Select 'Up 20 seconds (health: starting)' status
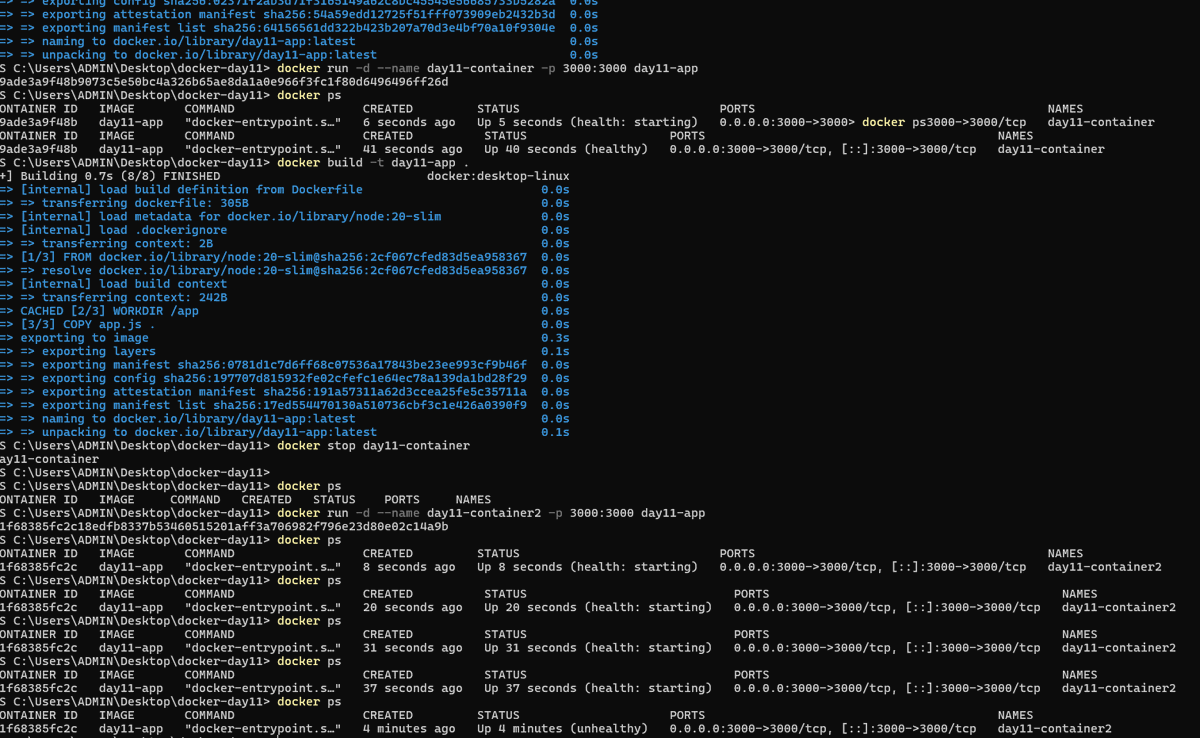This screenshot has height=738, width=1200. click(598, 608)
